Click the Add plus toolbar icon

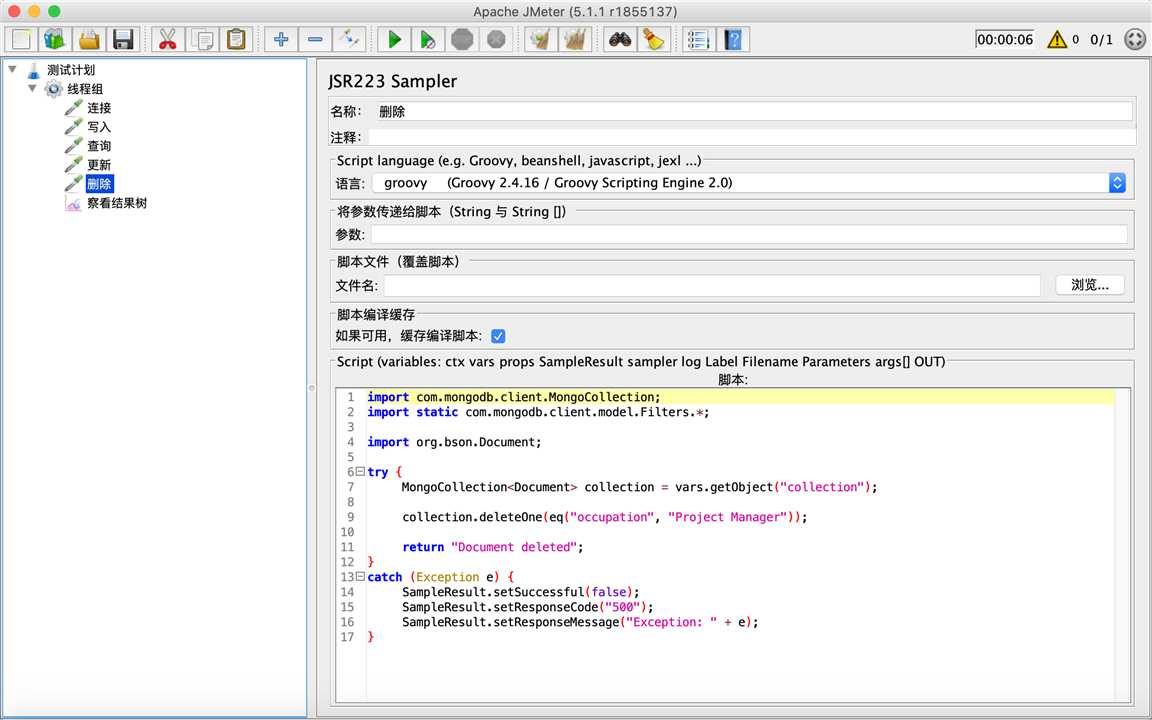click(281, 39)
